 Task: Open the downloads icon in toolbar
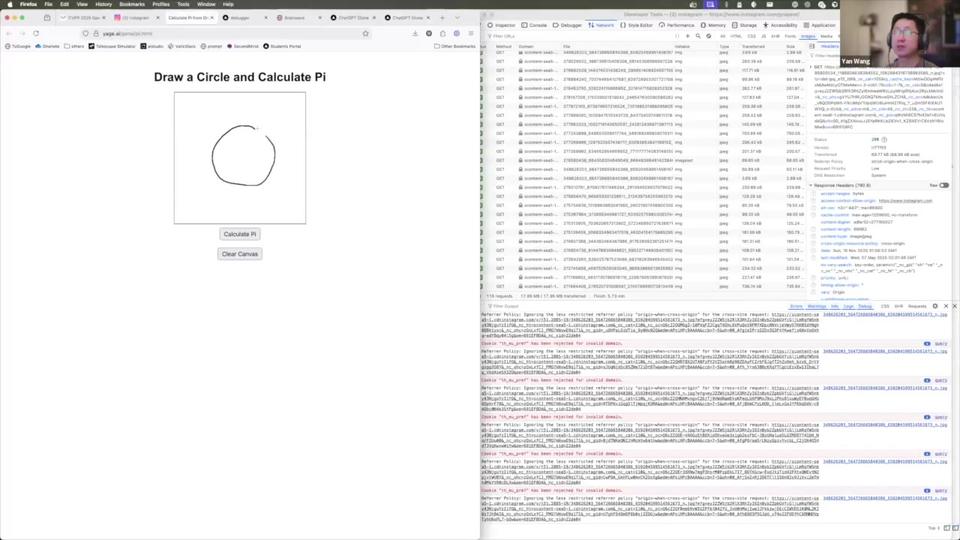pos(415,34)
